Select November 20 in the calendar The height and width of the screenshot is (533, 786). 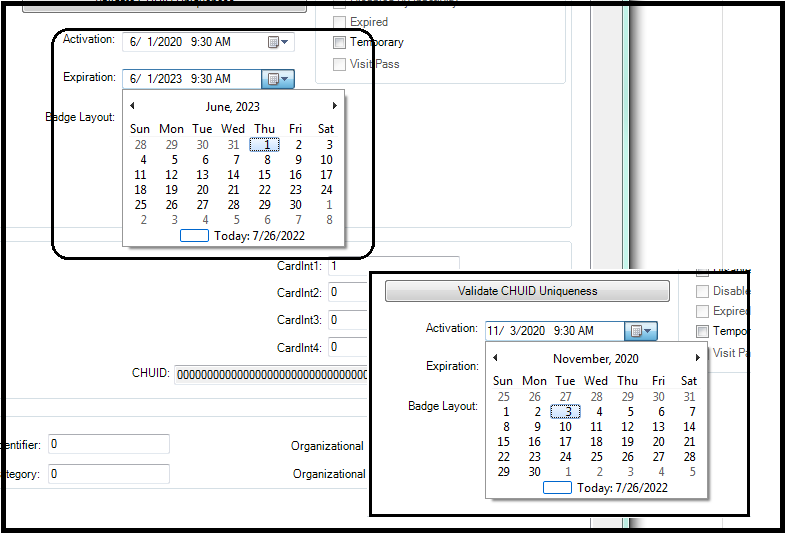pyautogui.click(x=658, y=442)
